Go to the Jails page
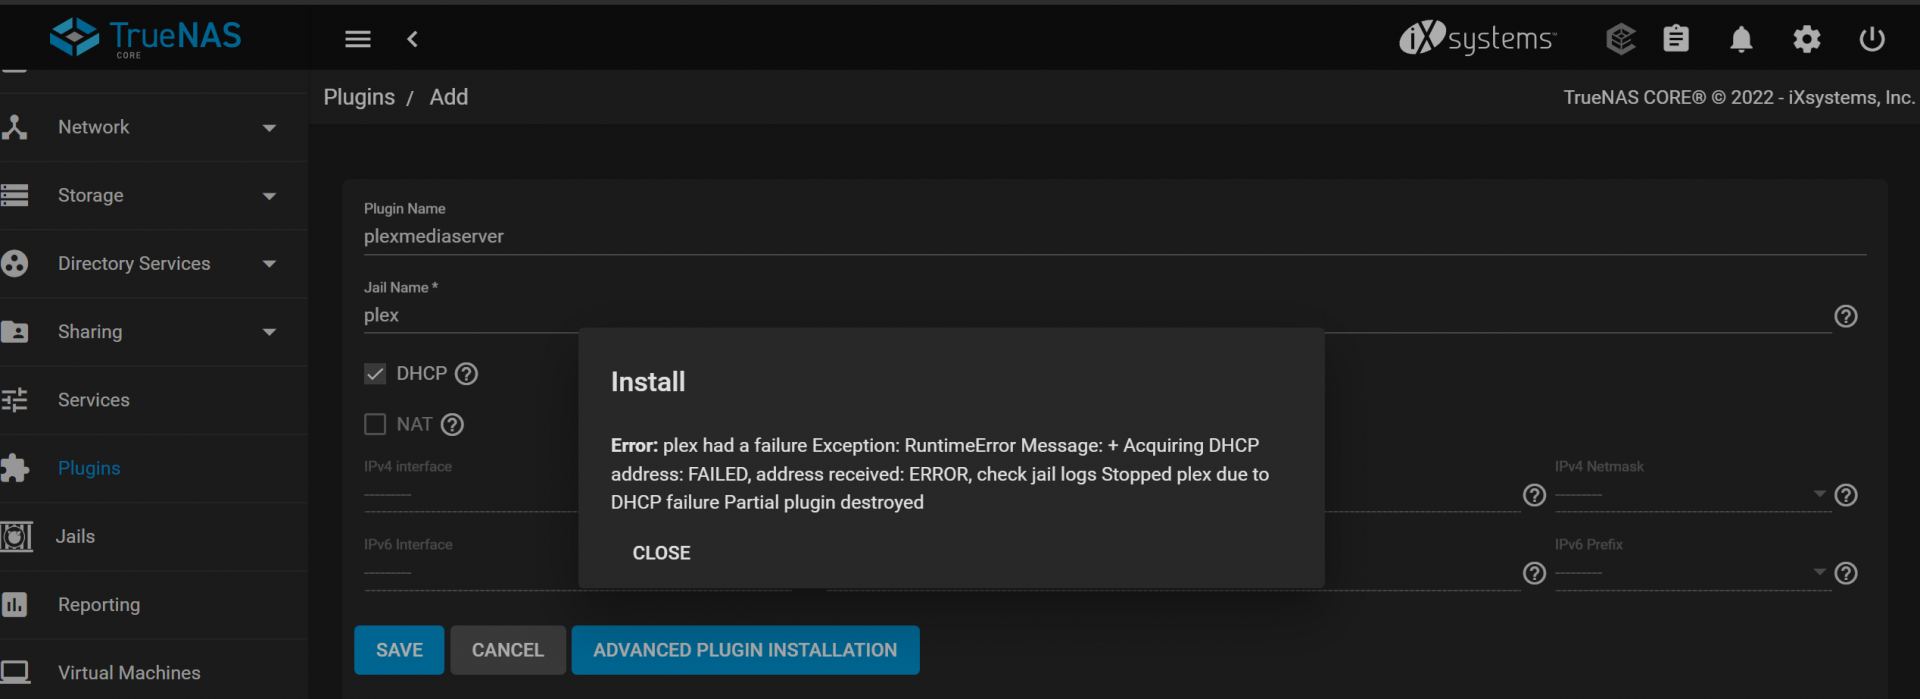 (x=154, y=536)
